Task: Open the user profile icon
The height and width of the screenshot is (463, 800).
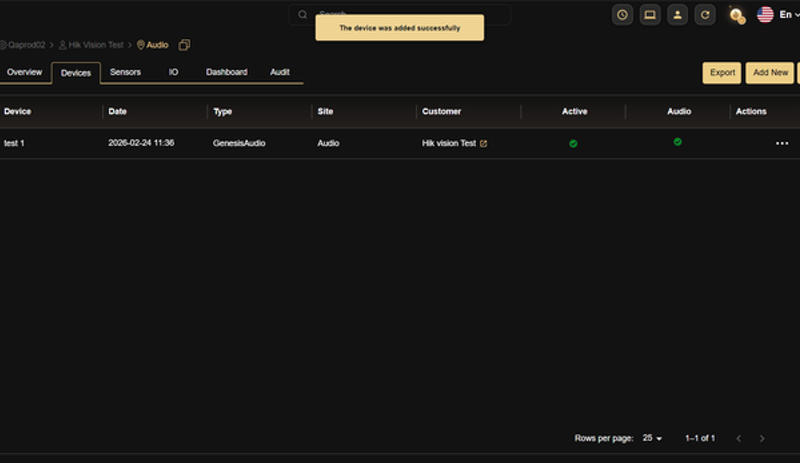Action: point(677,15)
